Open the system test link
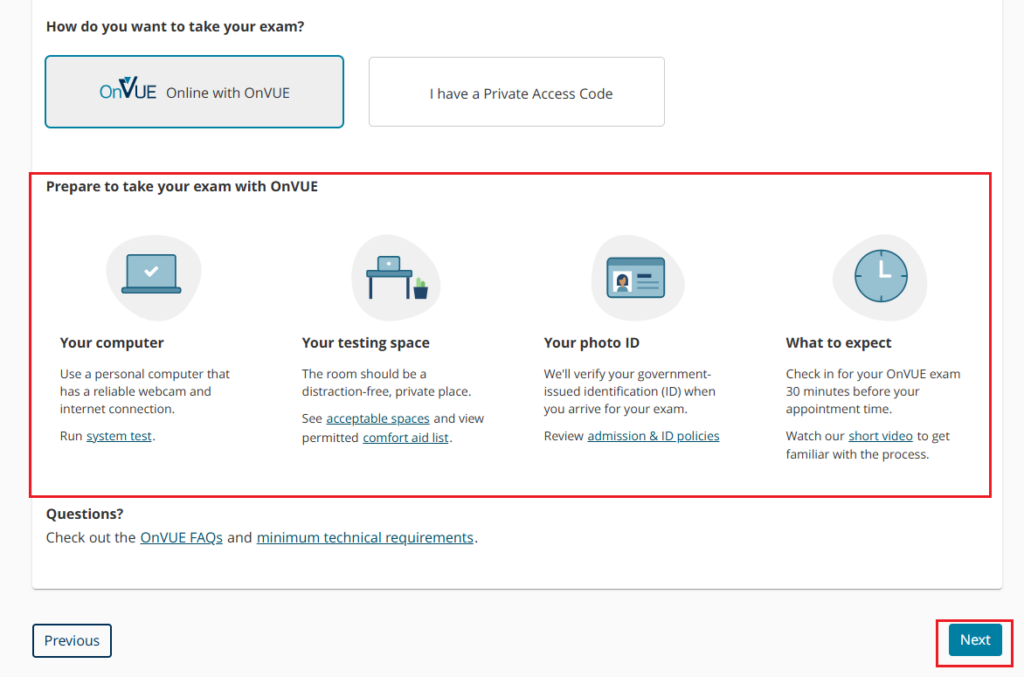Screen dimensions: 1024x677 tap(119, 436)
